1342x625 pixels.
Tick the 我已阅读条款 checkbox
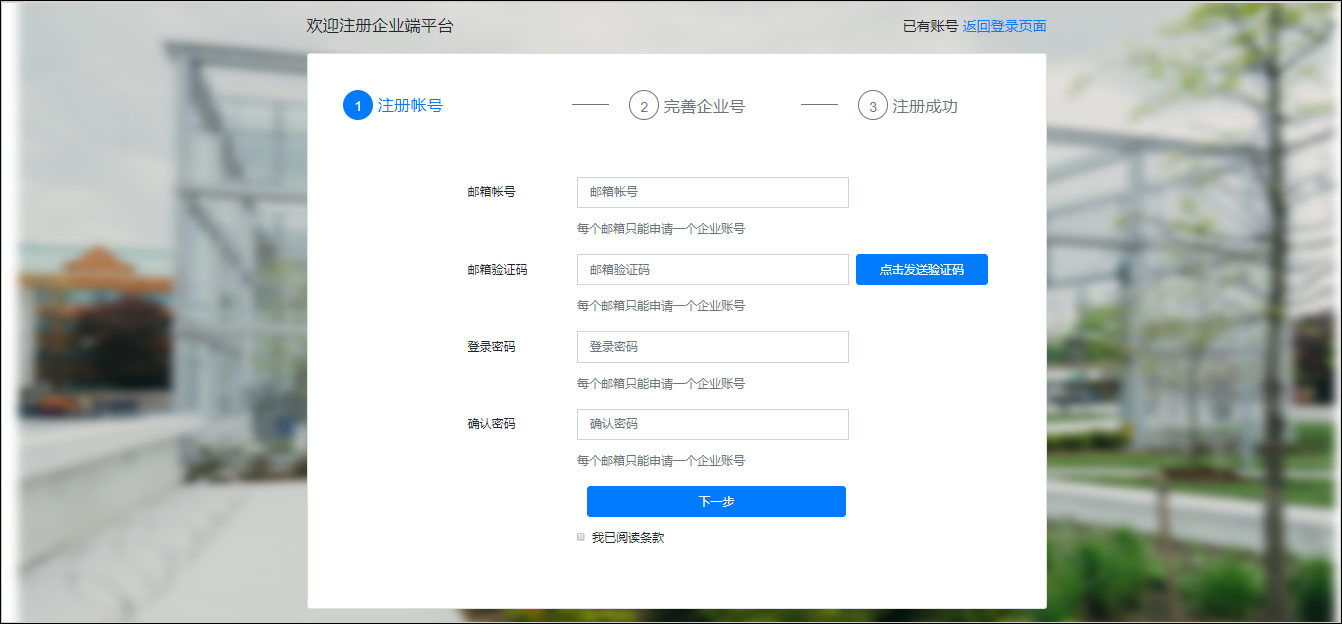[581, 537]
